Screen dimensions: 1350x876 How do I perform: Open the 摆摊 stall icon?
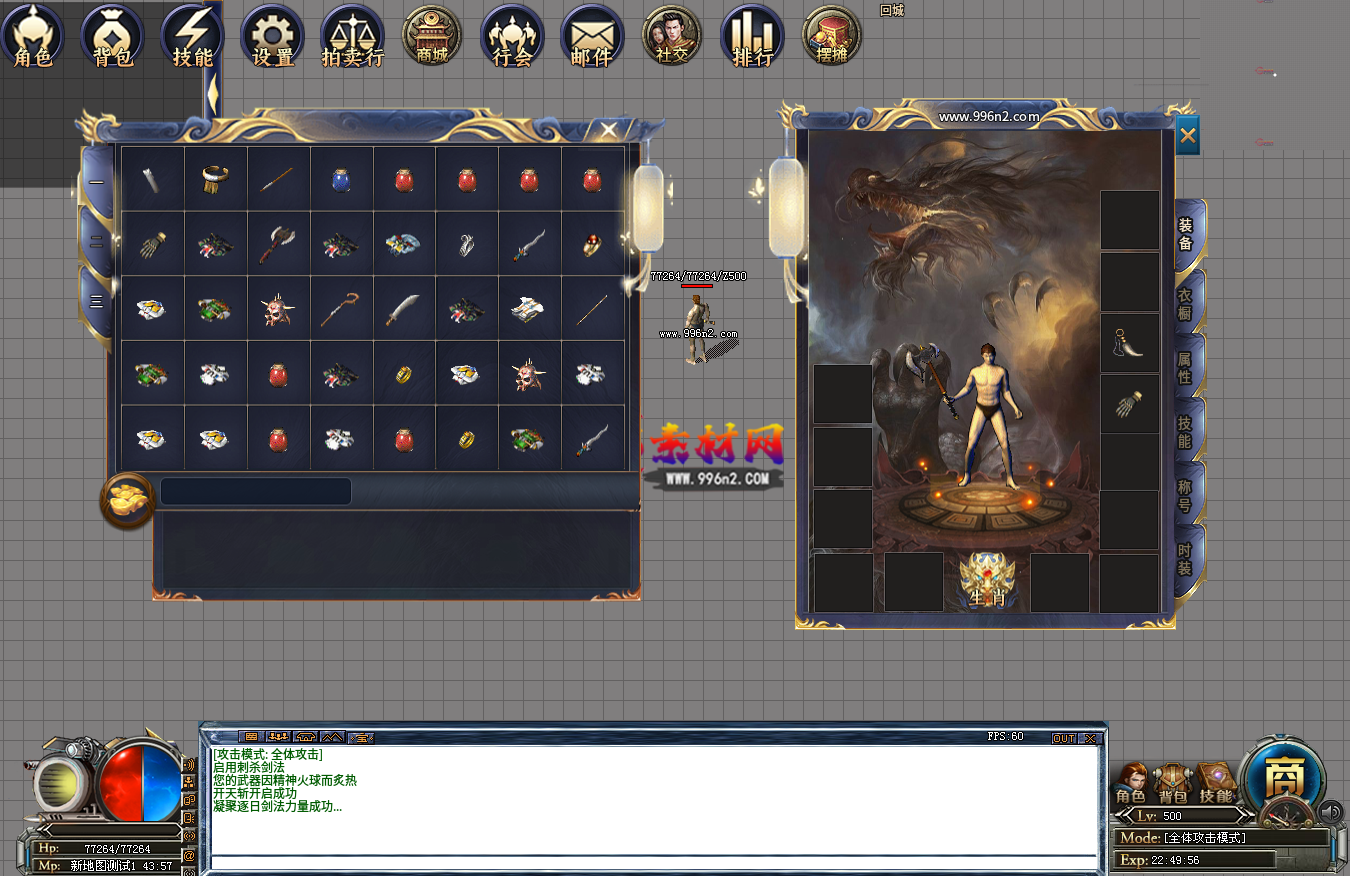tap(832, 36)
